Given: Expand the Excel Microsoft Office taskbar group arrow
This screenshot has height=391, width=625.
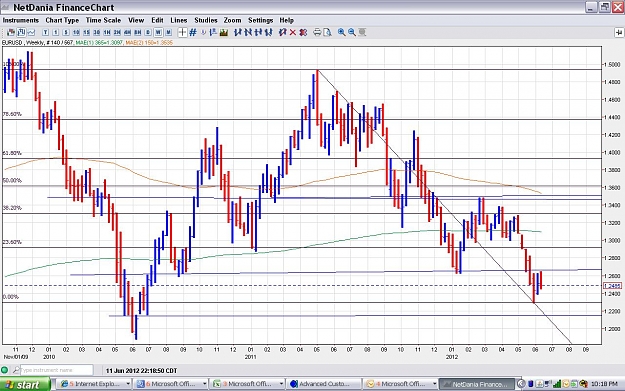Looking at the screenshot, I should click(281, 384).
